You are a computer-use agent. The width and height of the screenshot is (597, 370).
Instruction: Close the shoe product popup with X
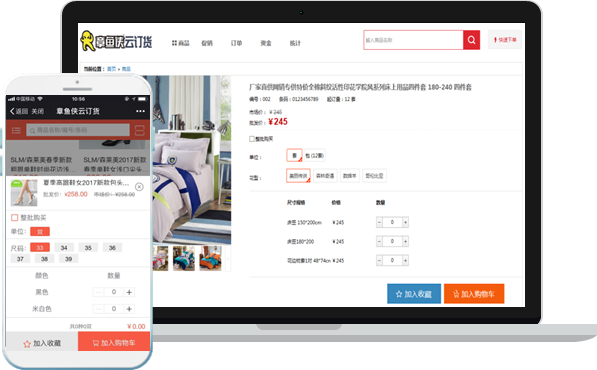[x=139, y=187]
